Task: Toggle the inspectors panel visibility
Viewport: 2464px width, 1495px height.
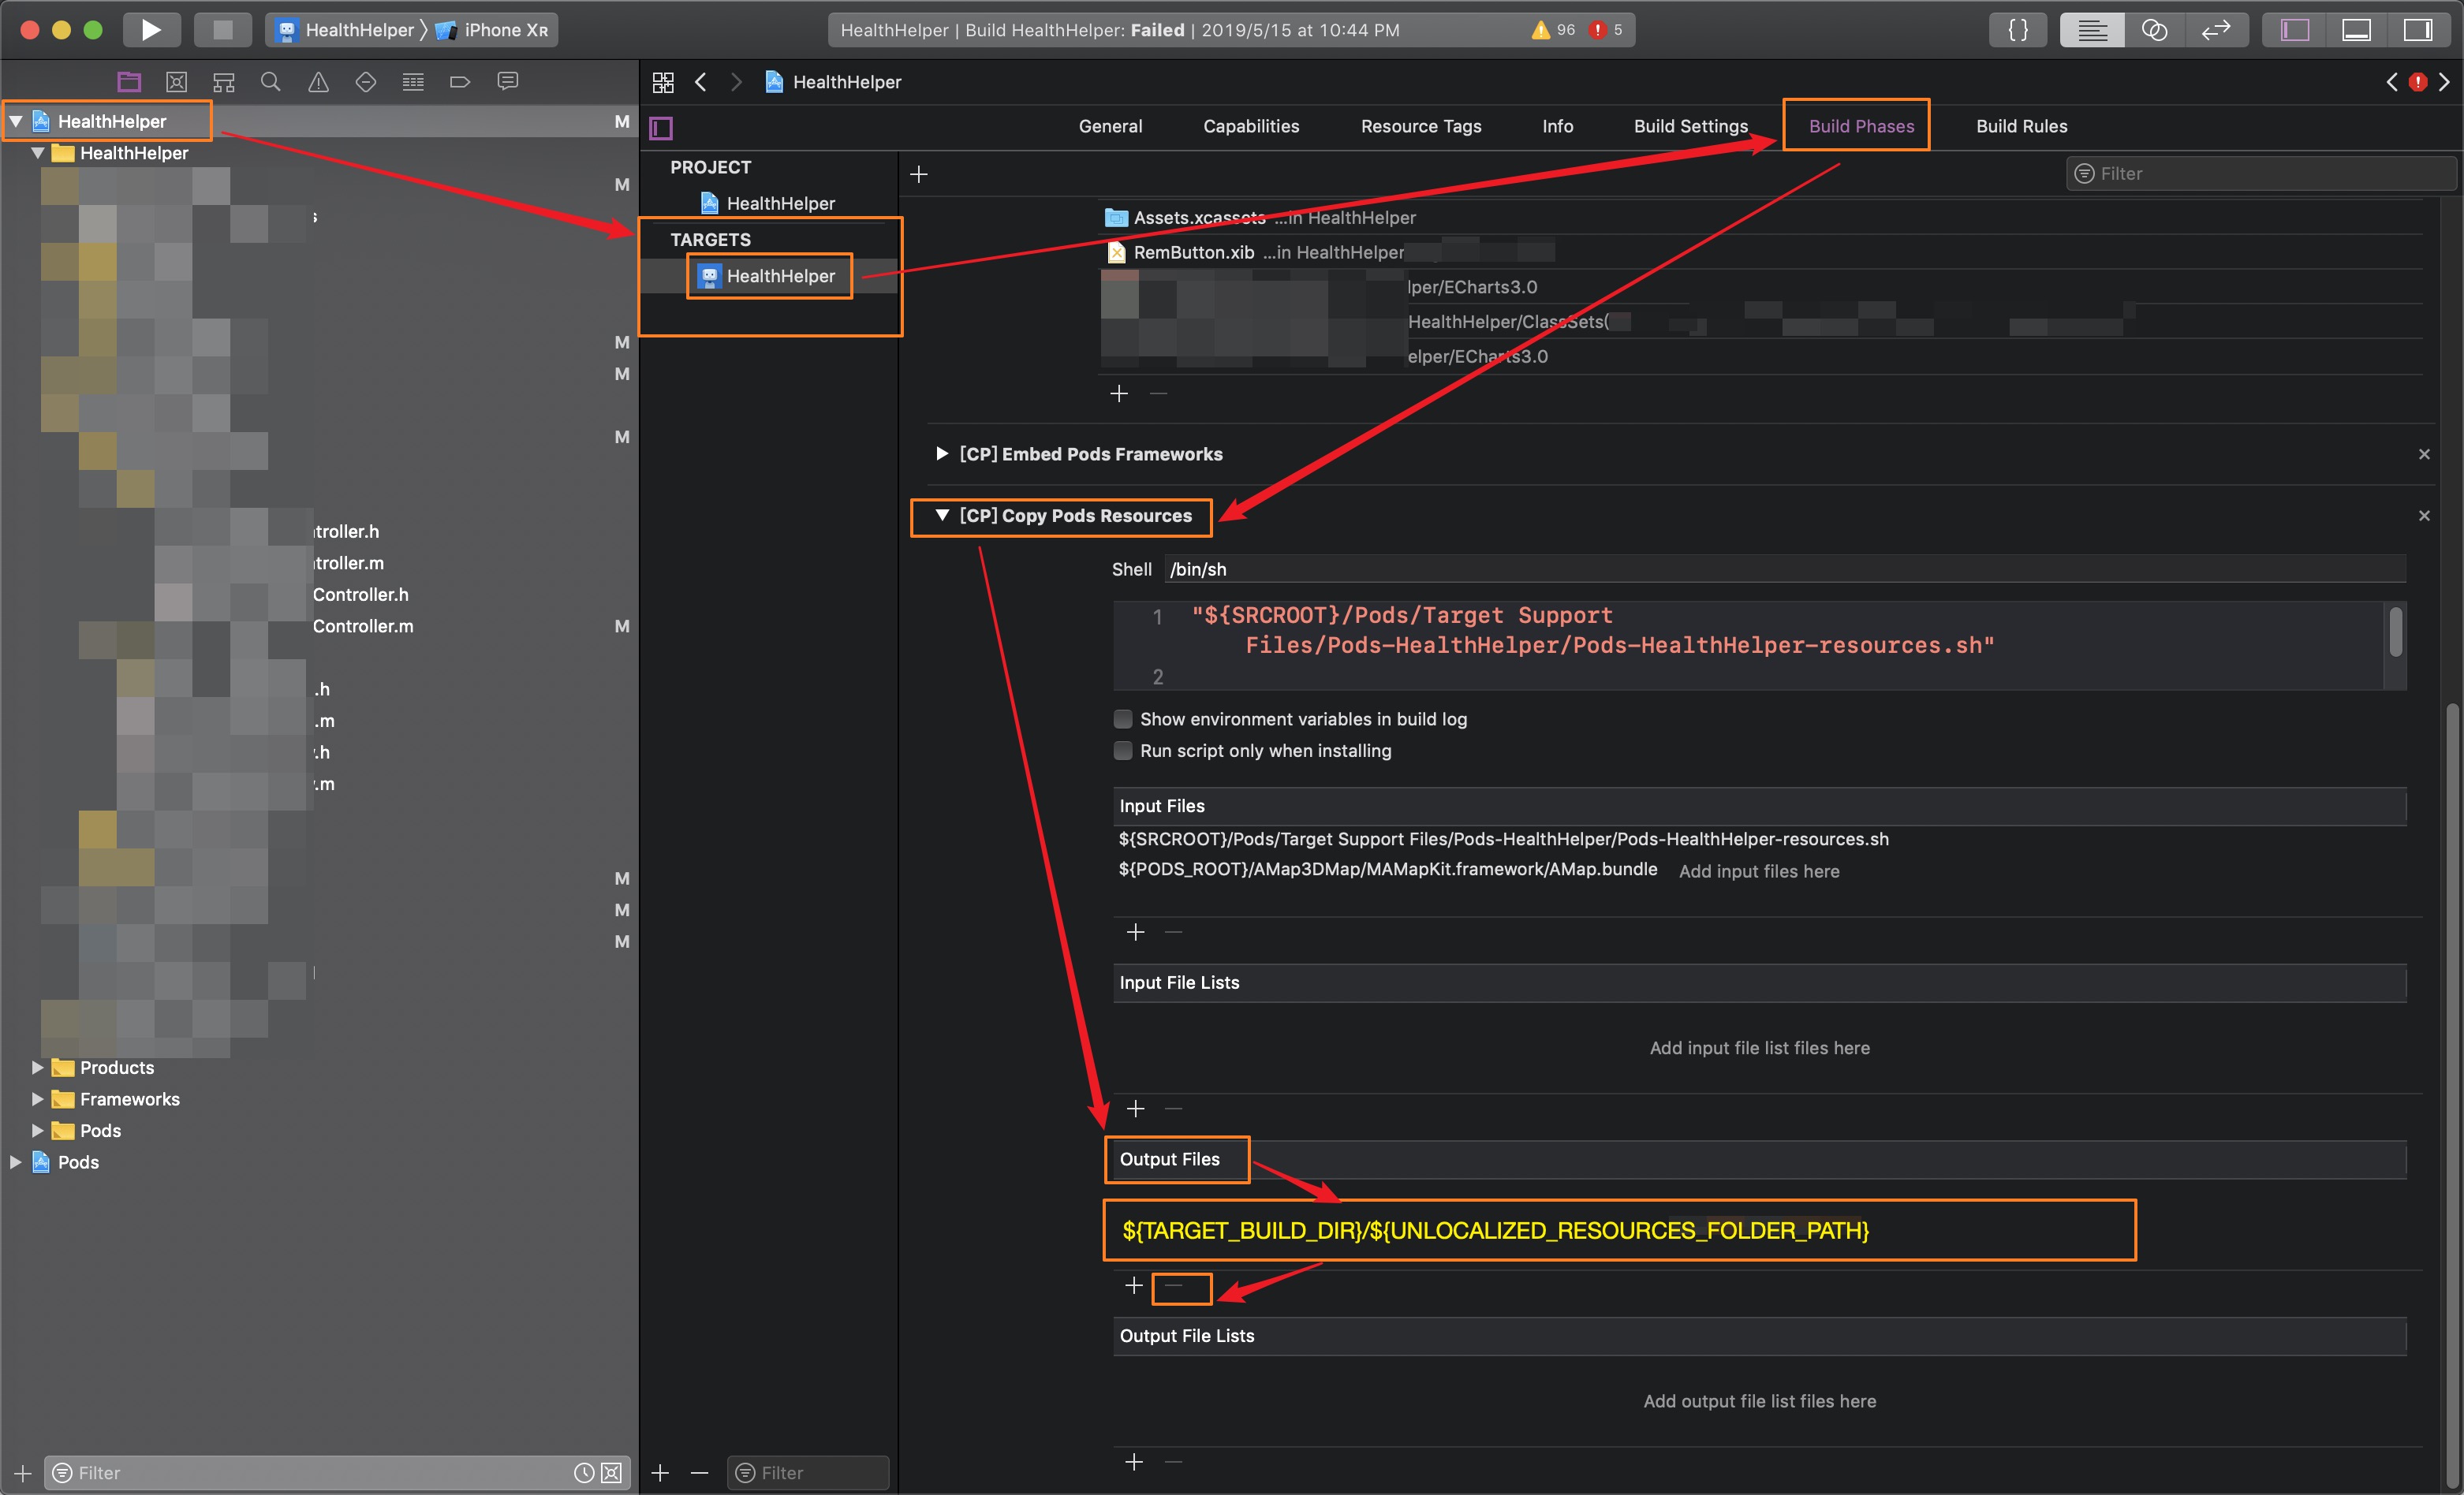Action: (2418, 30)
